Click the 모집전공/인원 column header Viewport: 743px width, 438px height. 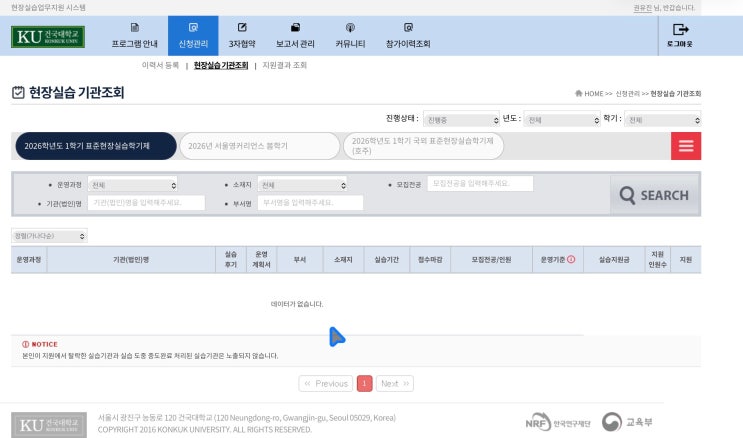(491, 260)
